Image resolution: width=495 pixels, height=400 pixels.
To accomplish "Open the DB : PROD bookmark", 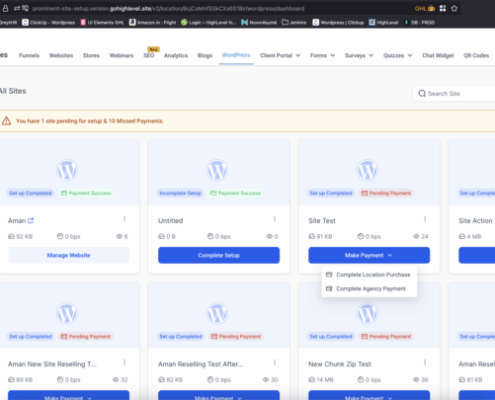I will point(419,22).
